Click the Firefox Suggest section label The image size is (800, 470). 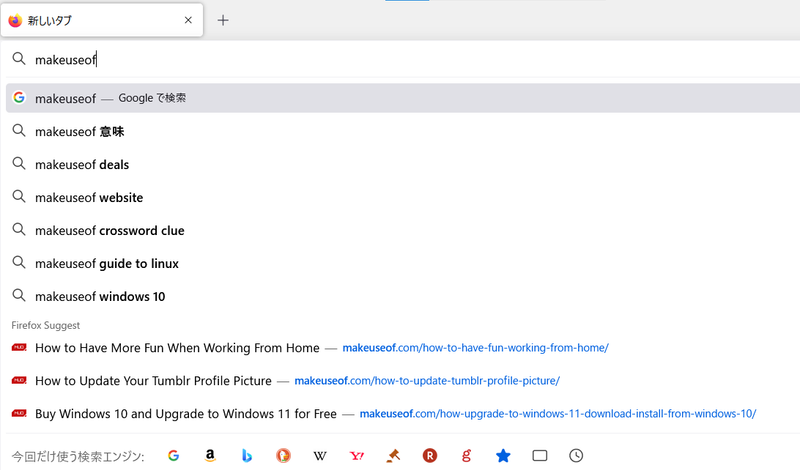(45, 326)
